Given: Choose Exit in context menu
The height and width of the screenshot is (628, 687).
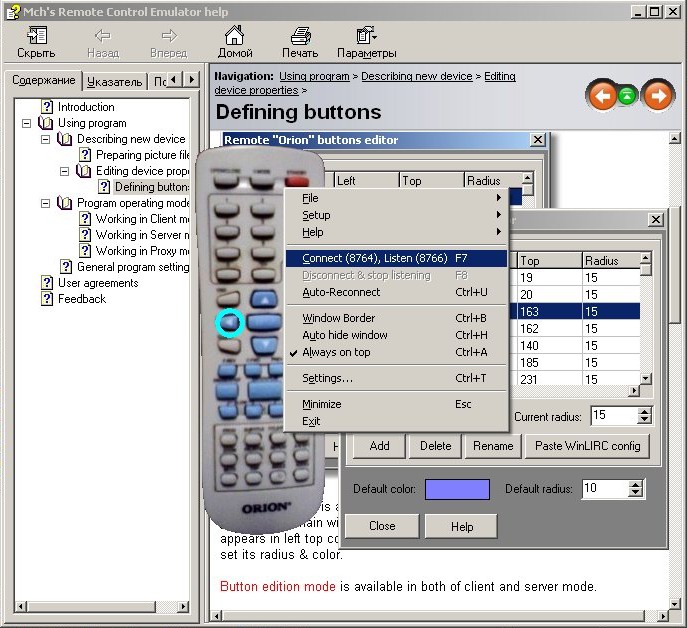Looking at the screenshot, I should click(x=397, y=421).
